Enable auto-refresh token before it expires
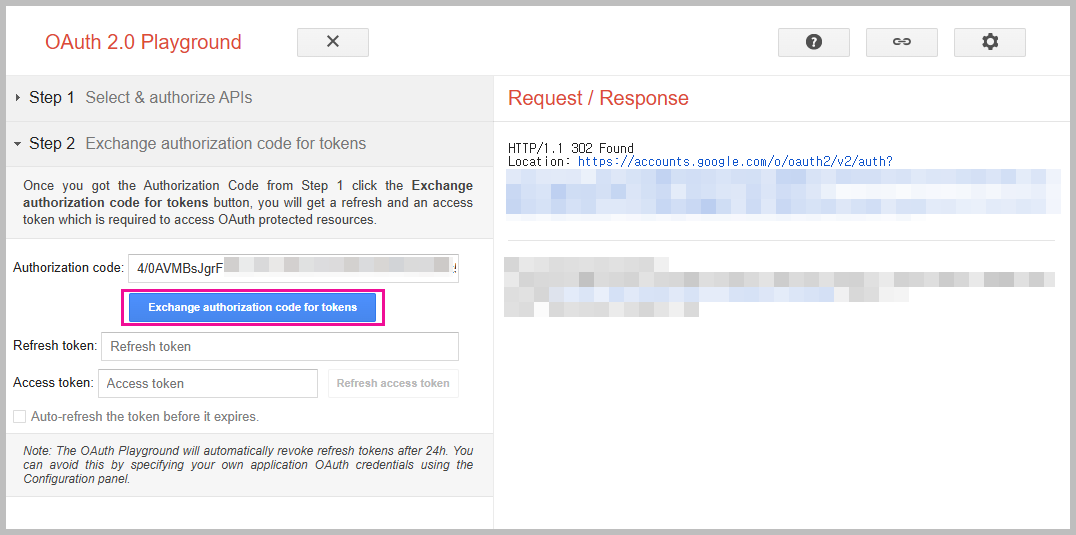This screenshot has width=1076, height=535. [20, 416]
